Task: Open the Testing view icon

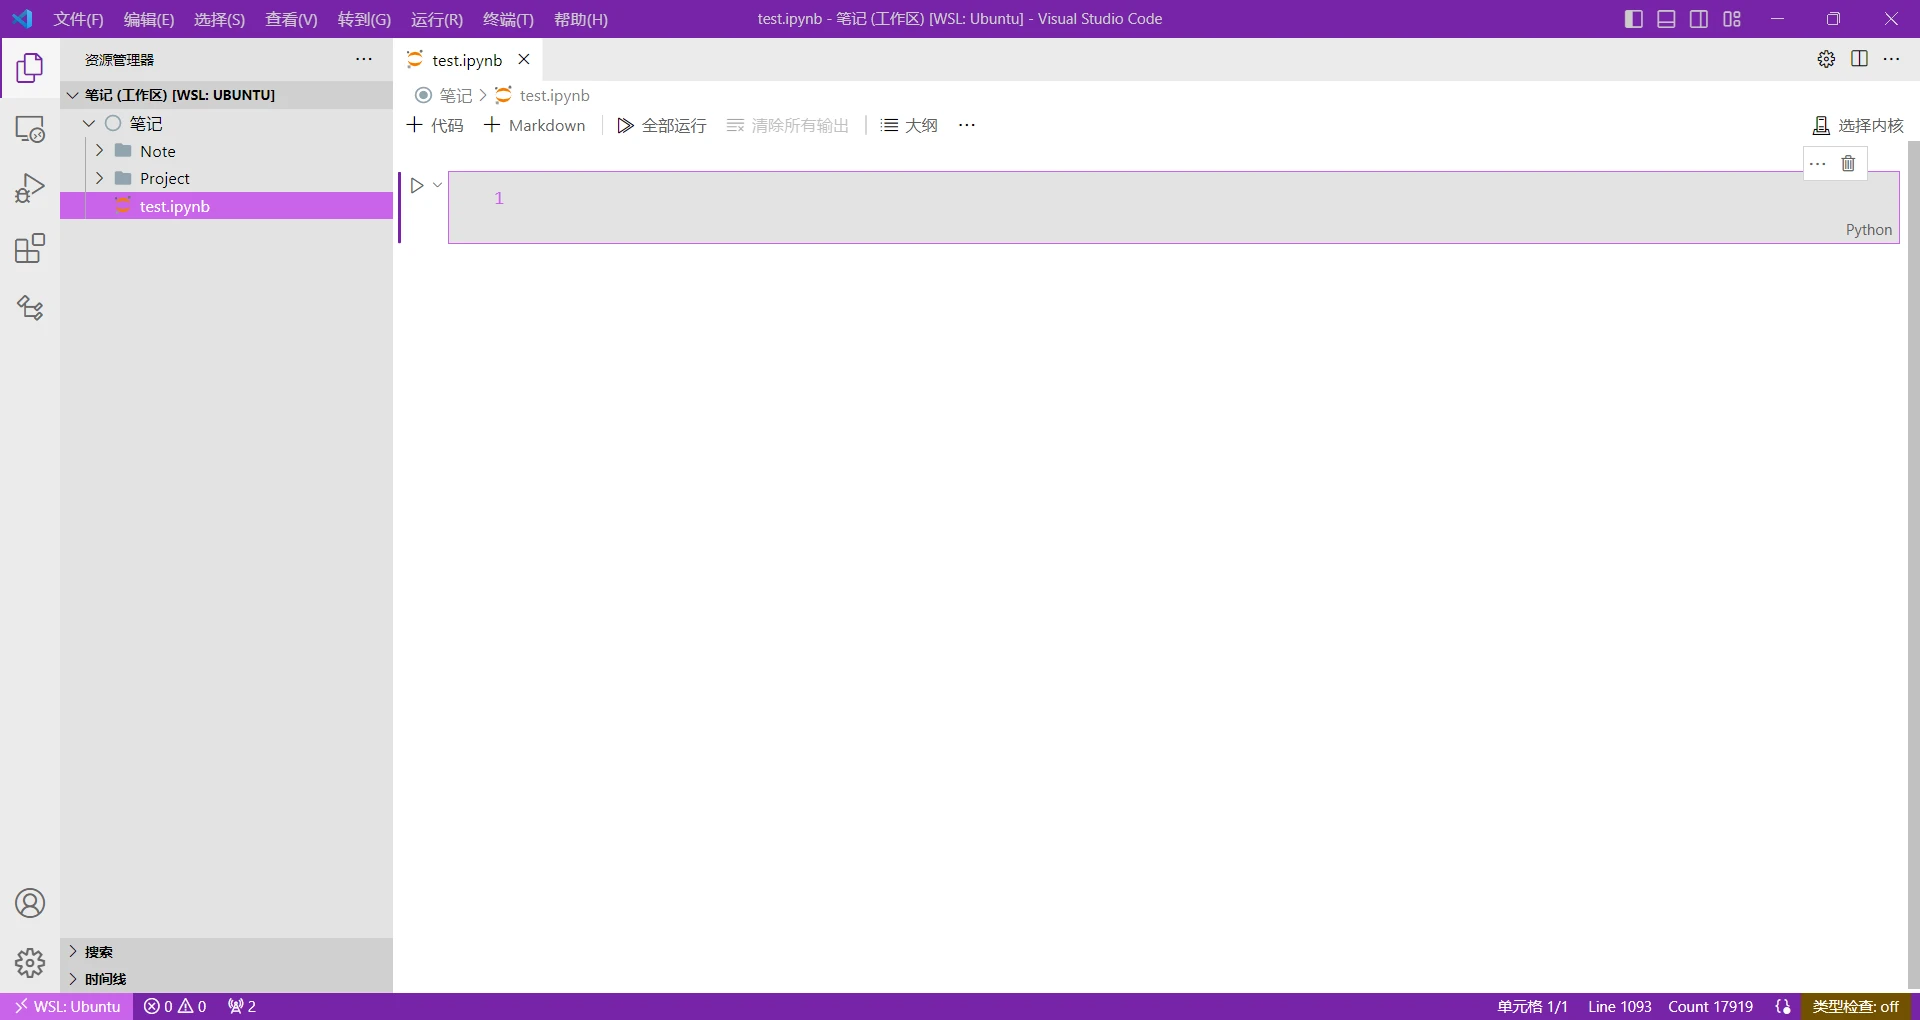Action: [30, 308]
